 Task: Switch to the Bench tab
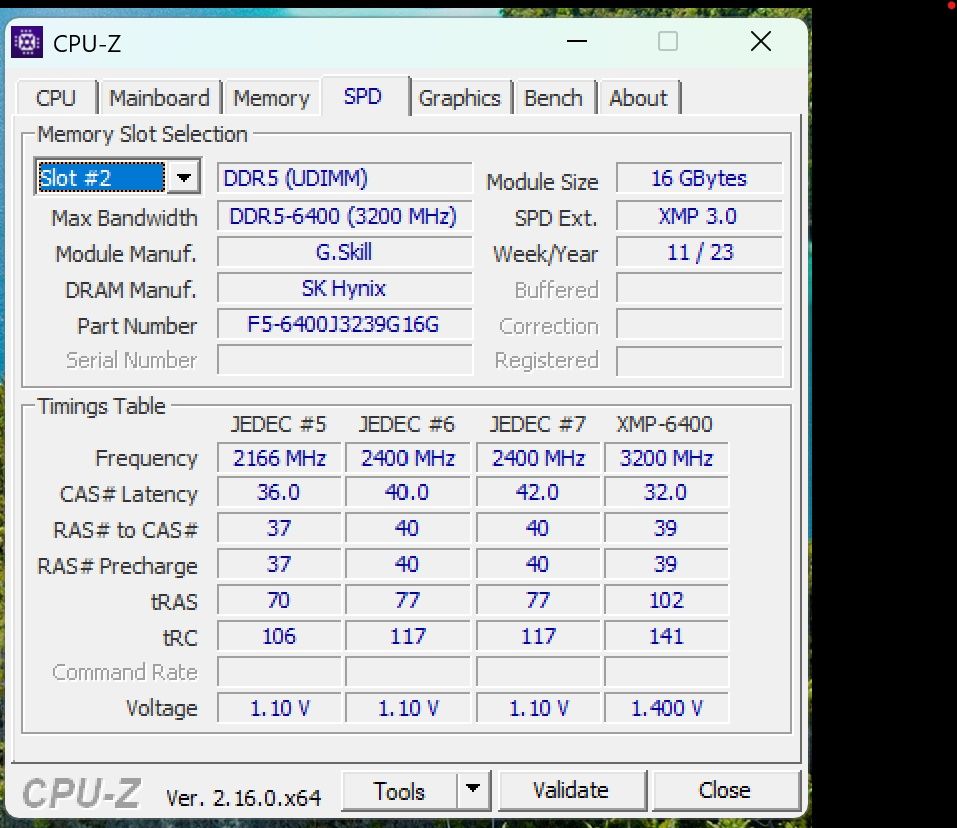554,98
